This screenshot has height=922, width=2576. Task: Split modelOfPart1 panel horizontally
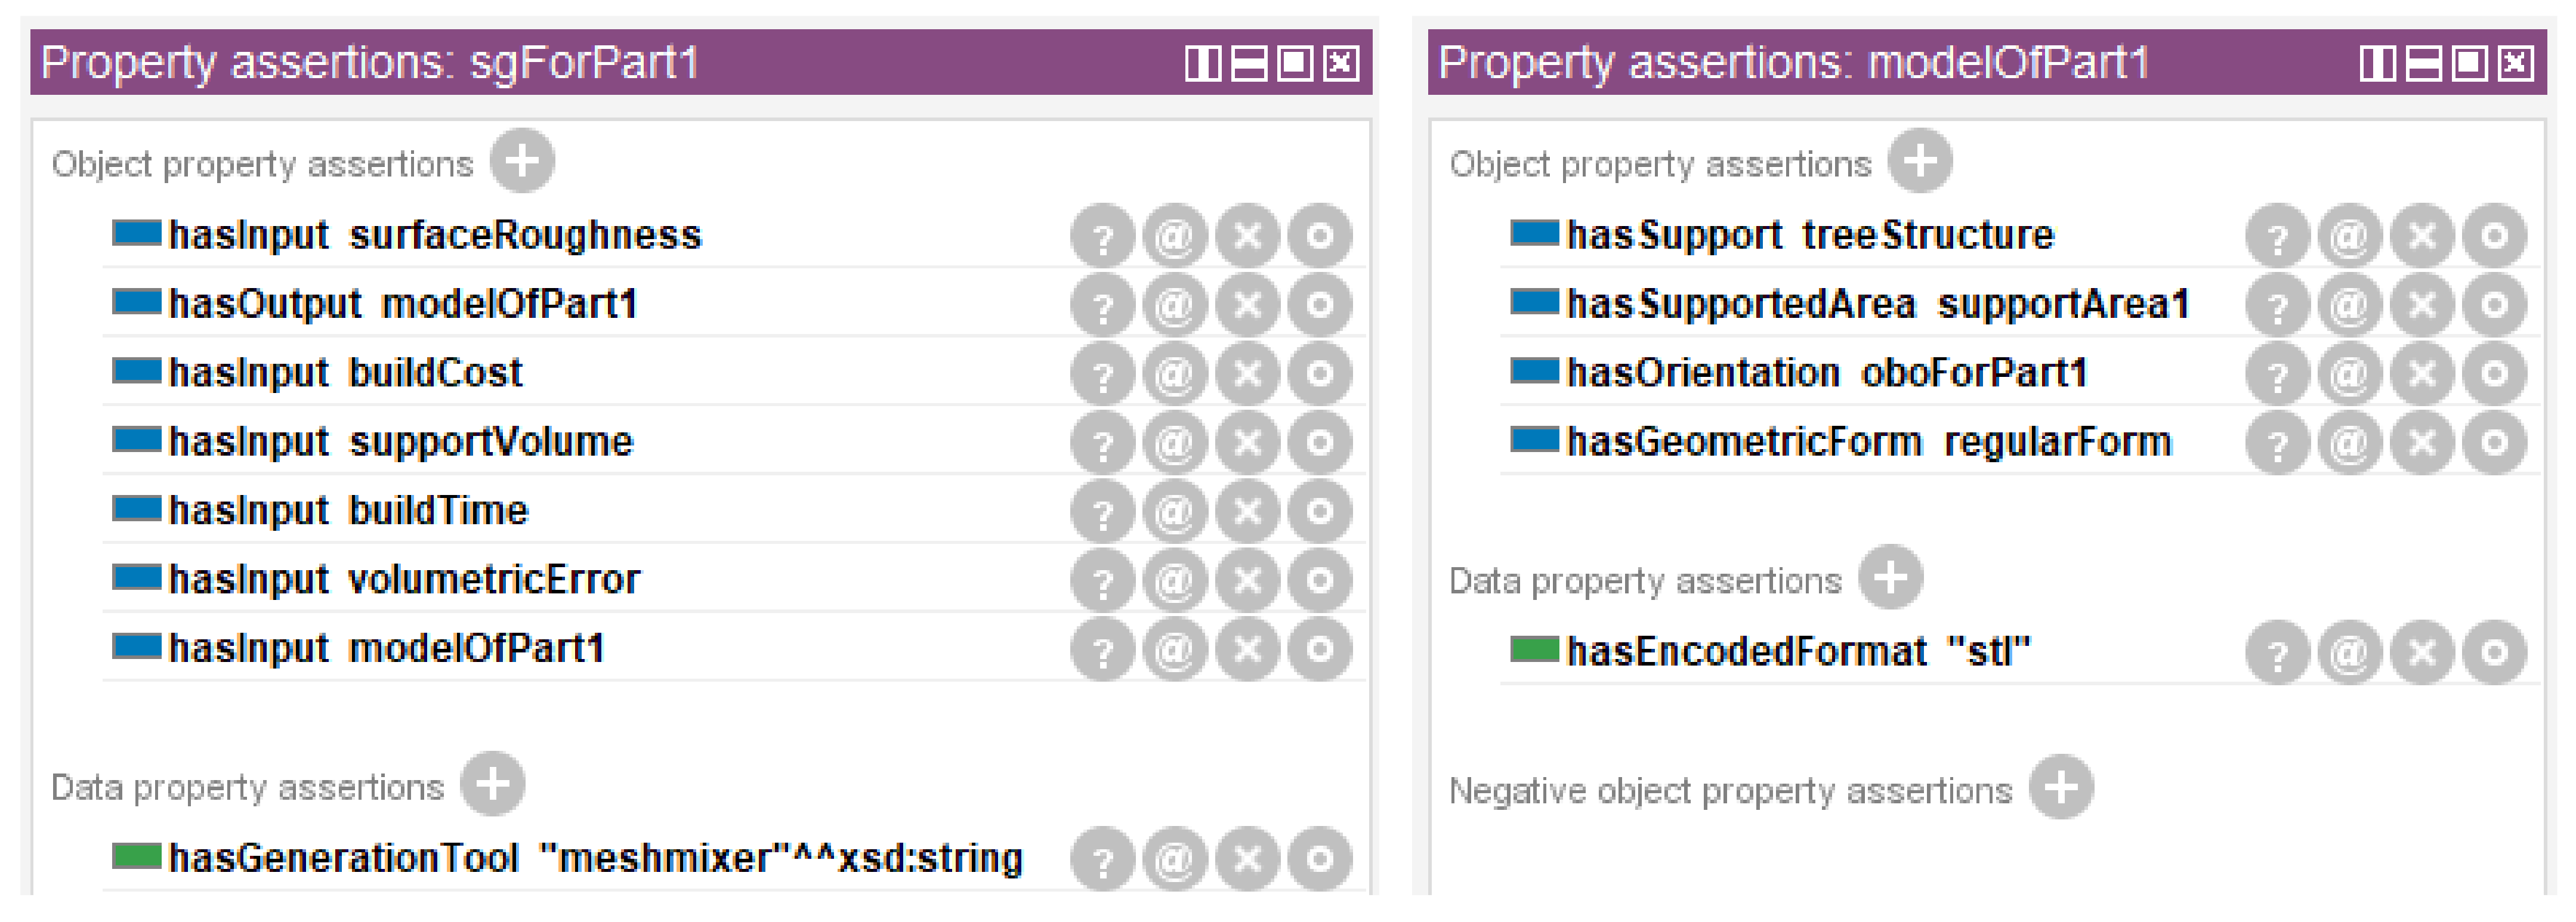click(x=2422, y=64)
